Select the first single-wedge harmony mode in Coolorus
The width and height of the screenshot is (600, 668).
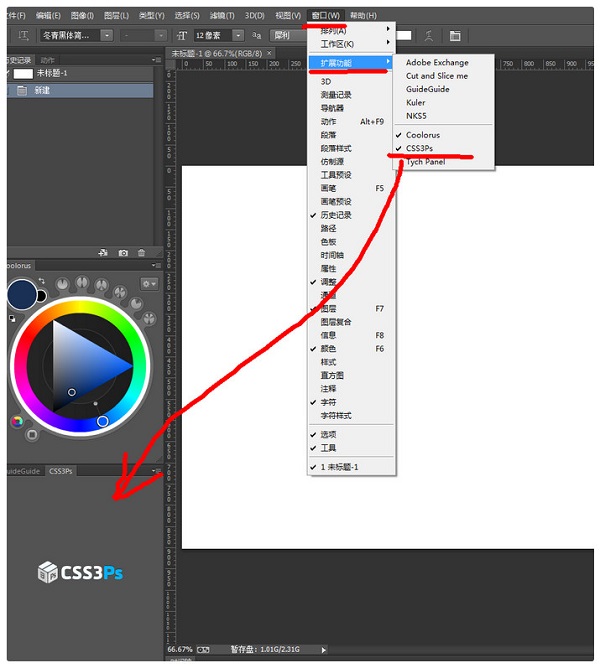(x=63, y=284)
